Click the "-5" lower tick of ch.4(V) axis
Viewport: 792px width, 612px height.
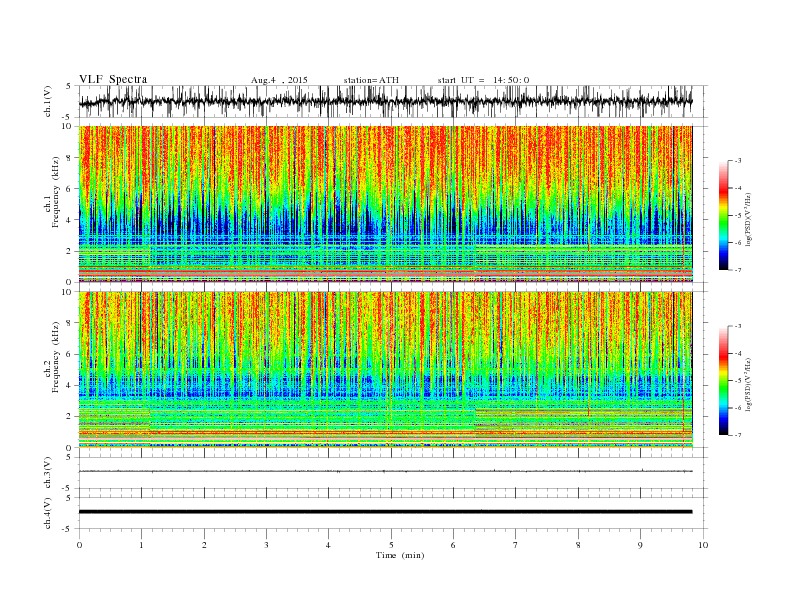[68, 529]
